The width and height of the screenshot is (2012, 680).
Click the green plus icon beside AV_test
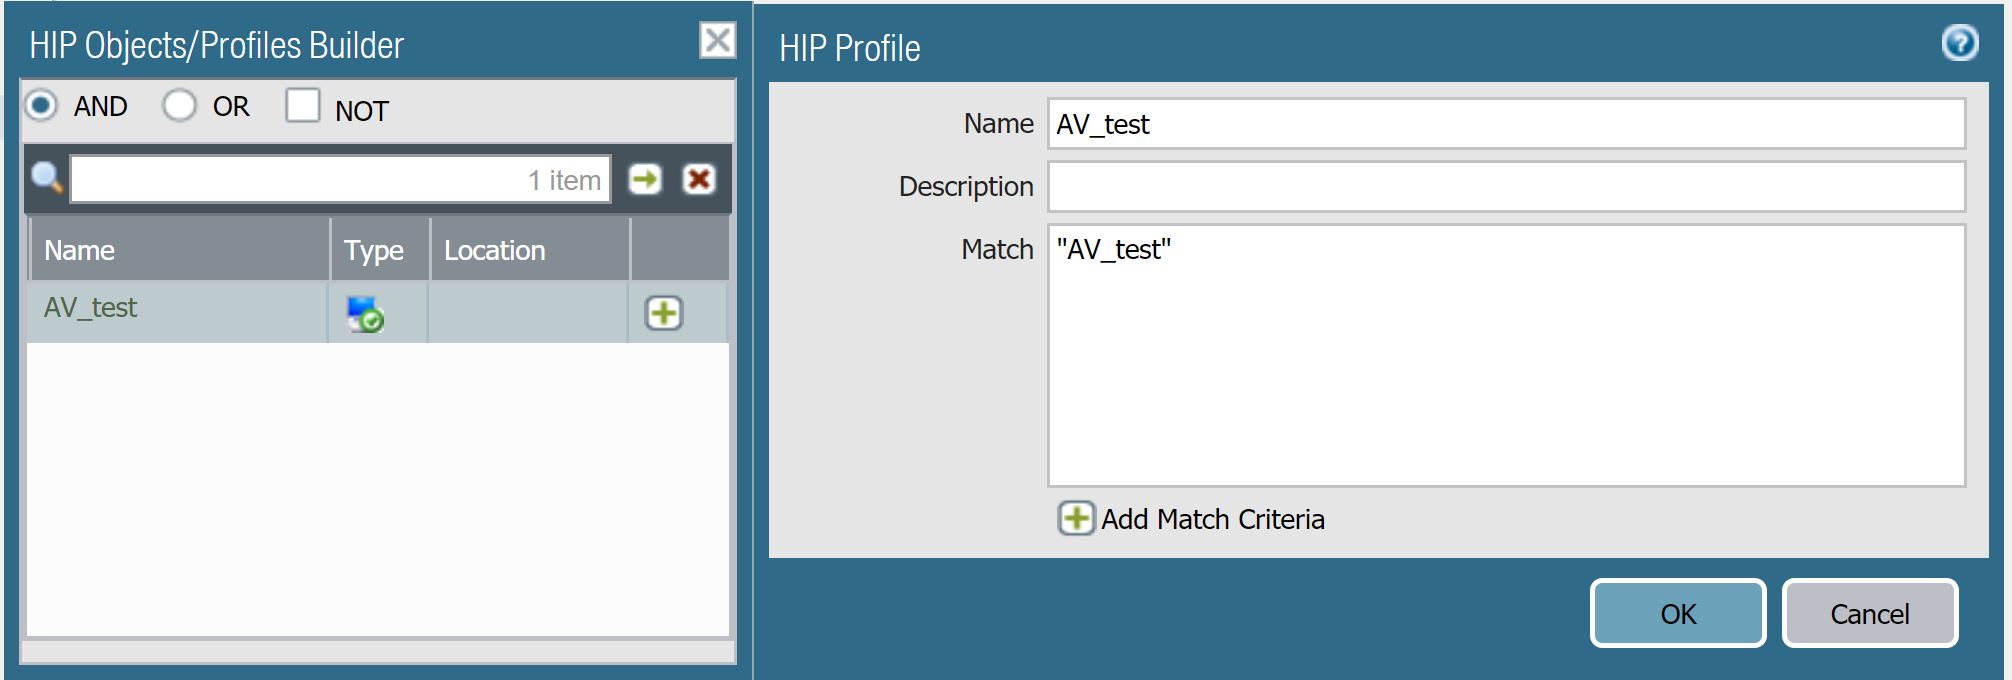(x=664, y=313)
